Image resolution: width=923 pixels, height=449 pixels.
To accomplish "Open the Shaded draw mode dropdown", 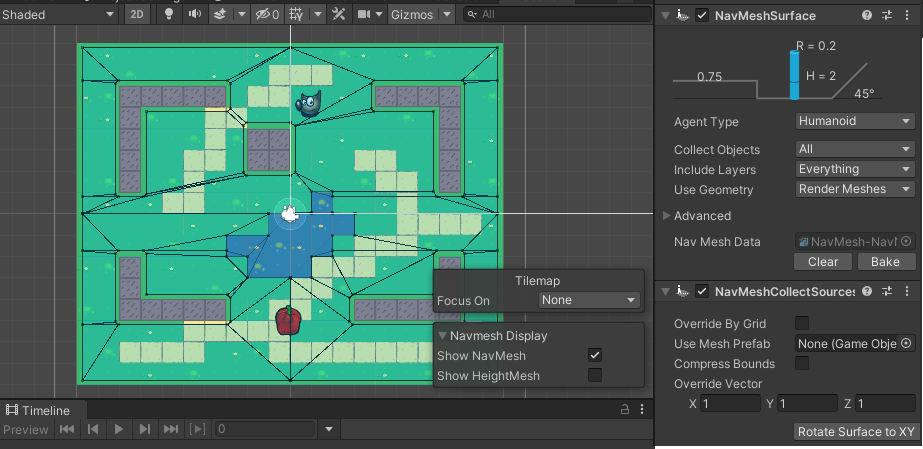I will 59,15.
